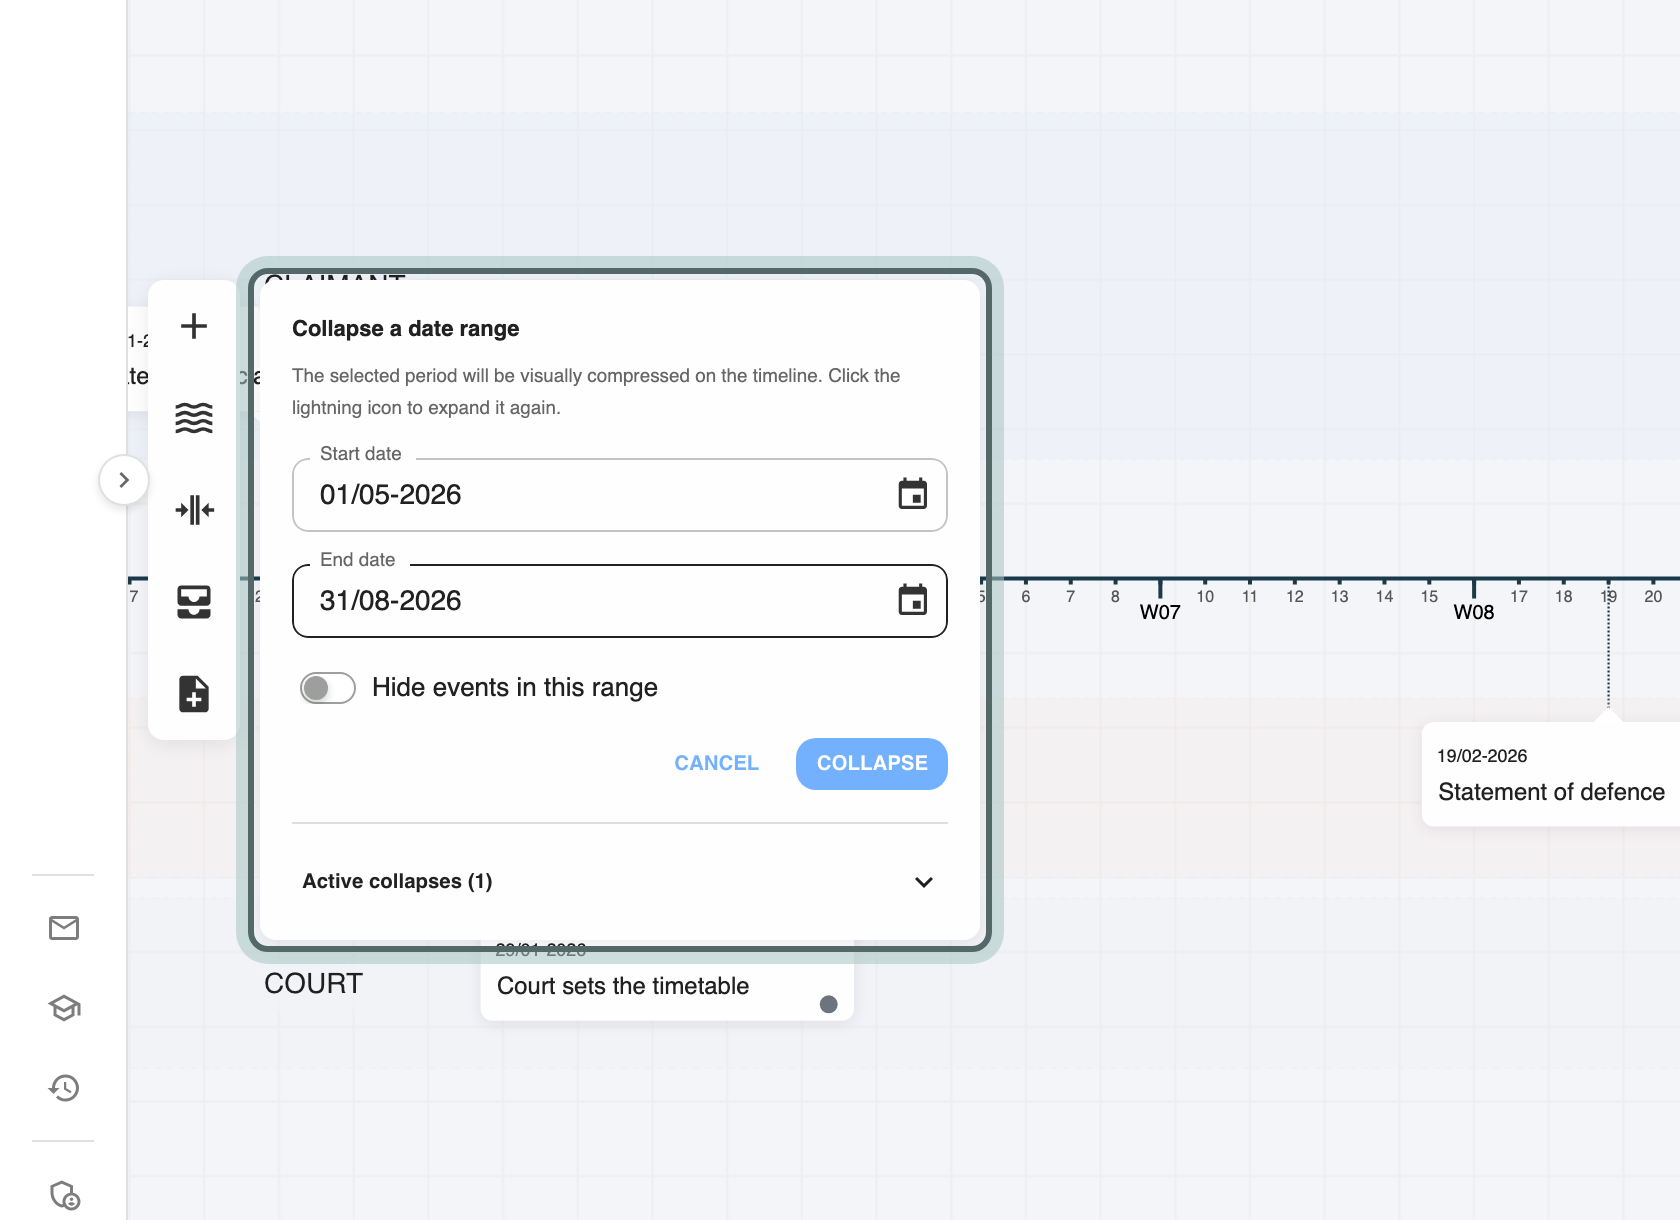Expand the sidebar with the chevron arrow

pyautogui.click(x=124, y=480)
